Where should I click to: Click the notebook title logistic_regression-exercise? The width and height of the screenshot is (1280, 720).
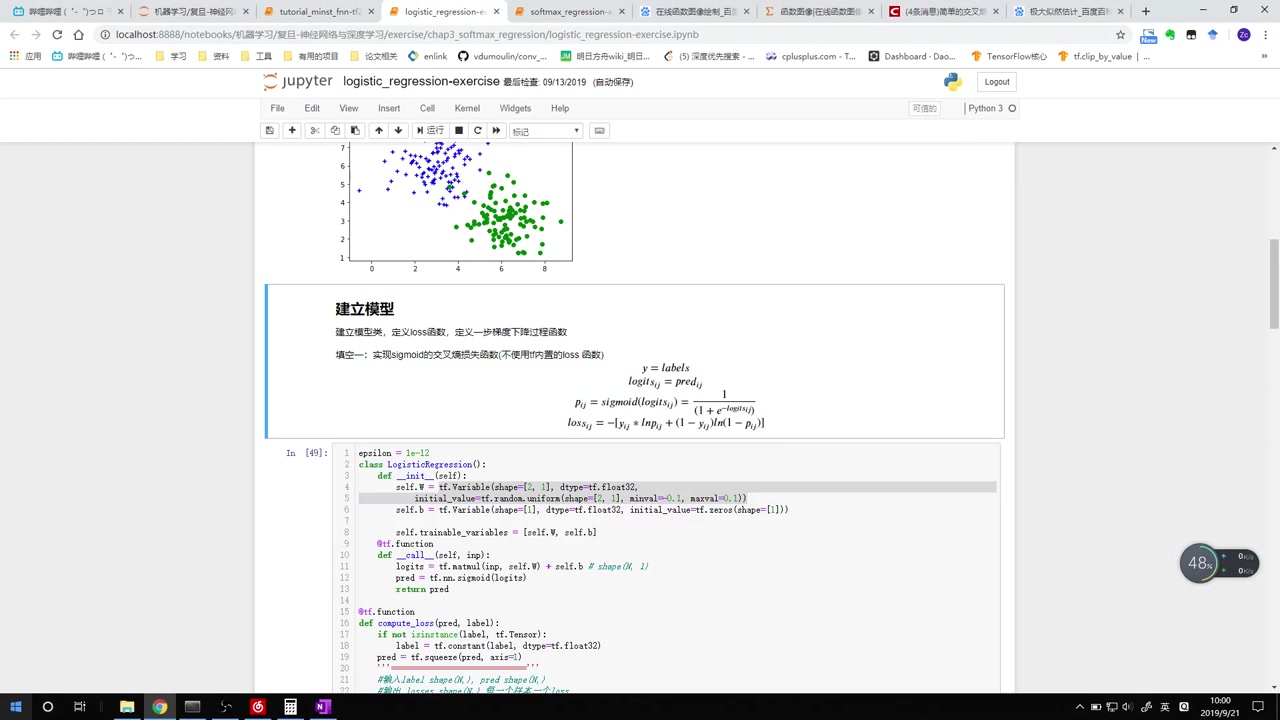point(421,82)
